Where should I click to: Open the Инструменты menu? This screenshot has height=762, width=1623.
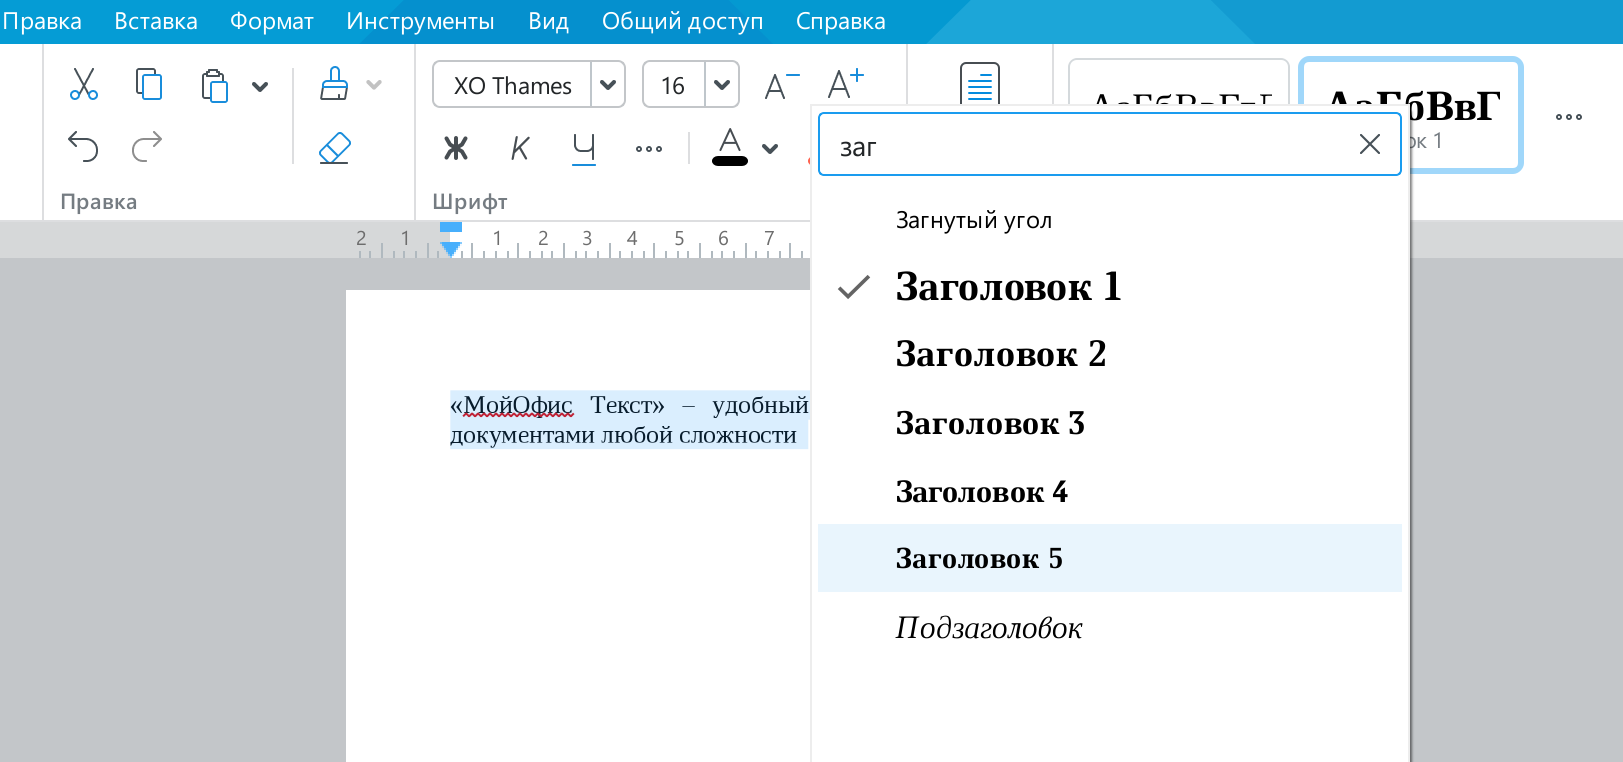420,21
